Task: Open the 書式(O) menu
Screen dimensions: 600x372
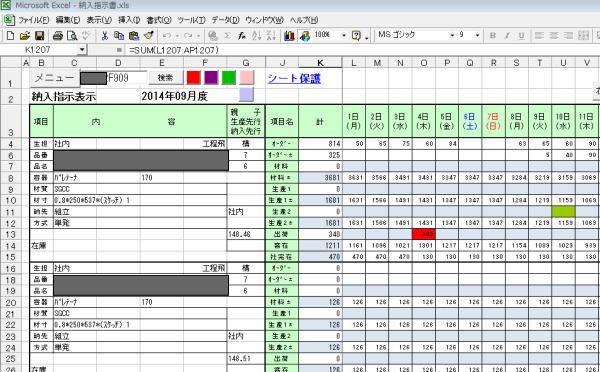Action: tap(159, 20)
